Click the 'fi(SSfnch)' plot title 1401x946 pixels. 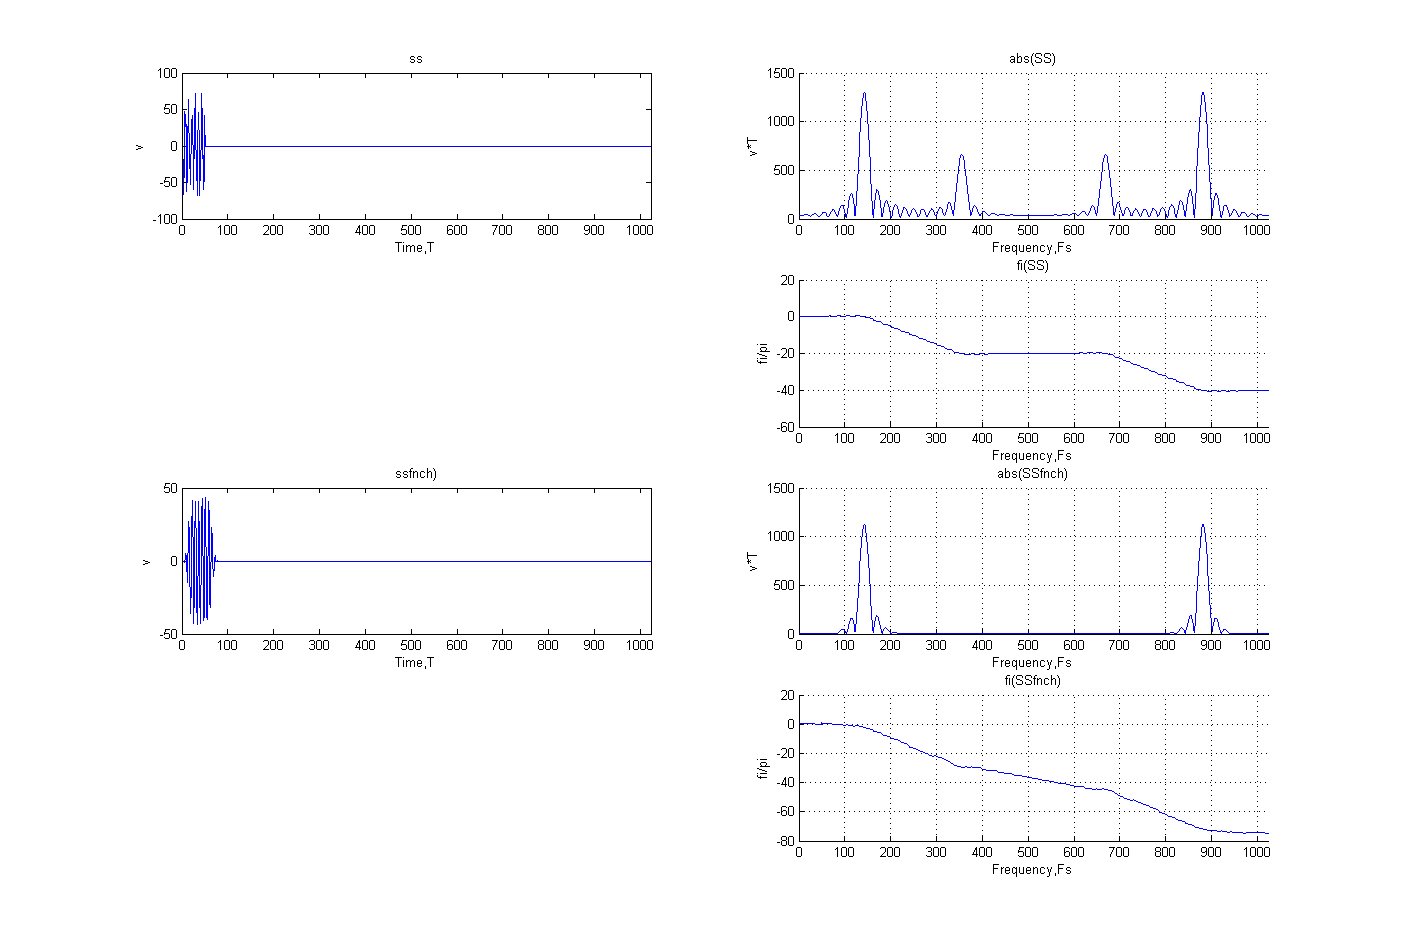(1032, 681)
